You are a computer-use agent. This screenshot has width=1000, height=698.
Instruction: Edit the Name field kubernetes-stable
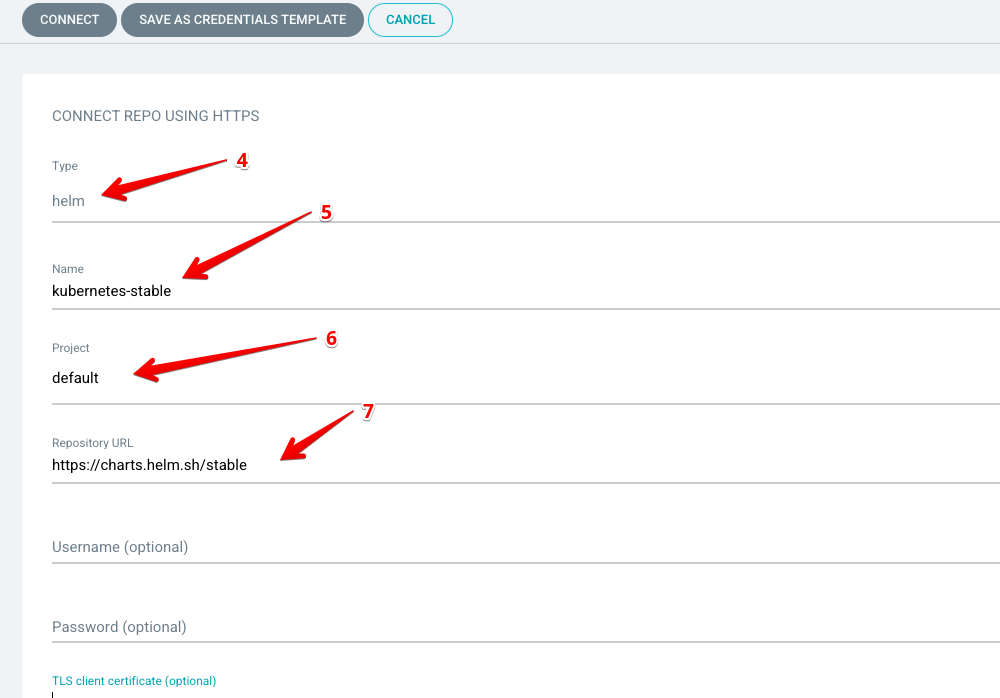point(526,291)
